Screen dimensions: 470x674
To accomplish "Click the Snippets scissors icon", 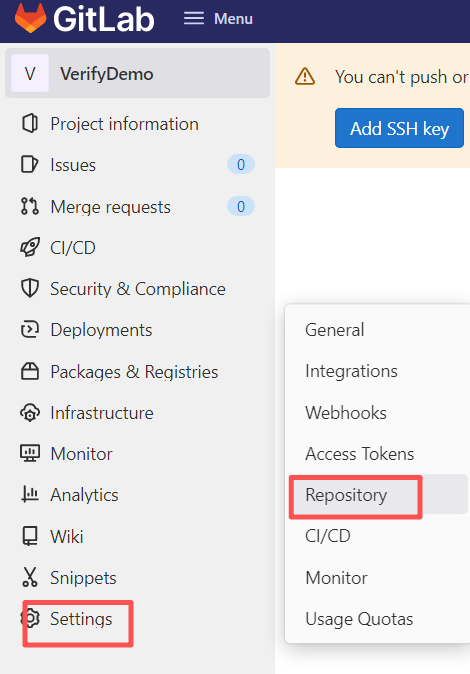I will click(30, 577).
